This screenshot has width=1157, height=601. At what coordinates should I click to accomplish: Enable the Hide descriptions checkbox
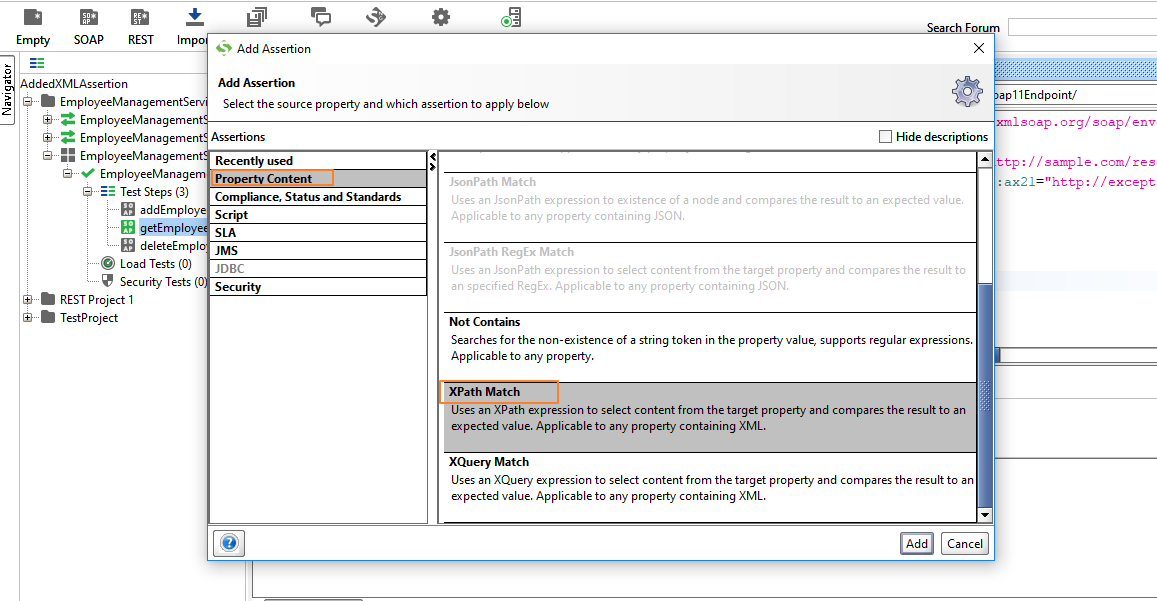(x=885, y=136)
